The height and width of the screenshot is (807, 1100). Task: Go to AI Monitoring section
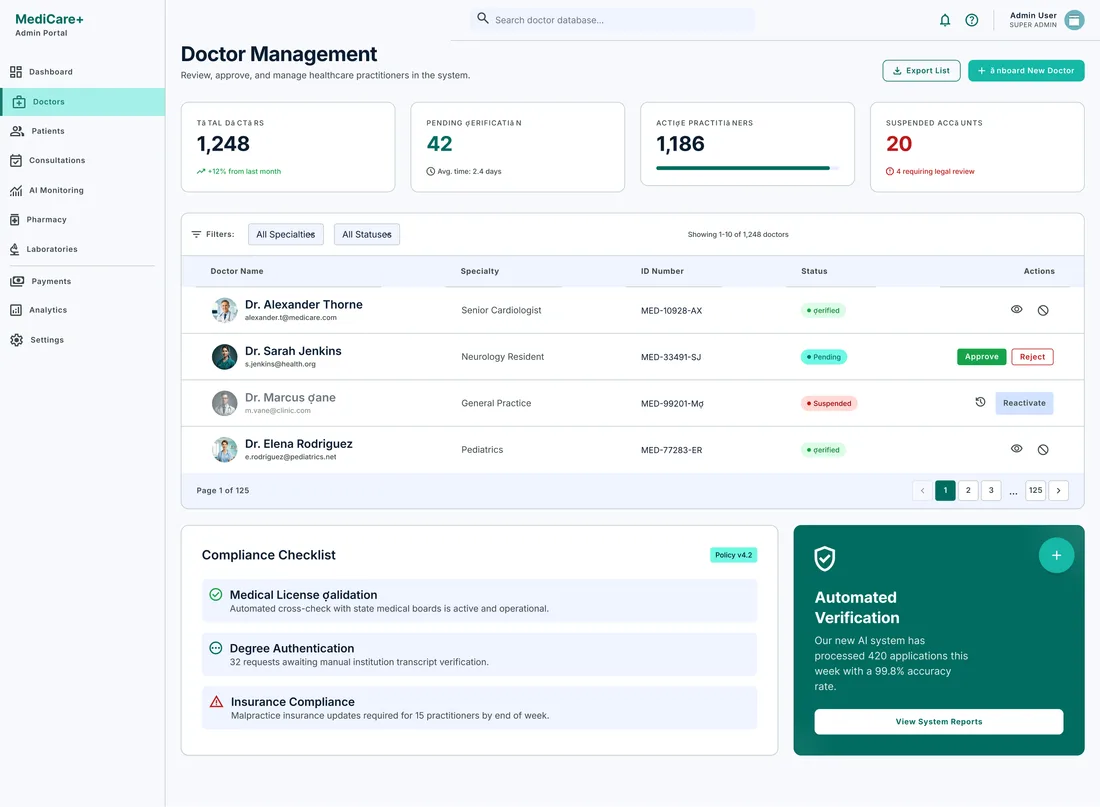click(x=83, y=190)
